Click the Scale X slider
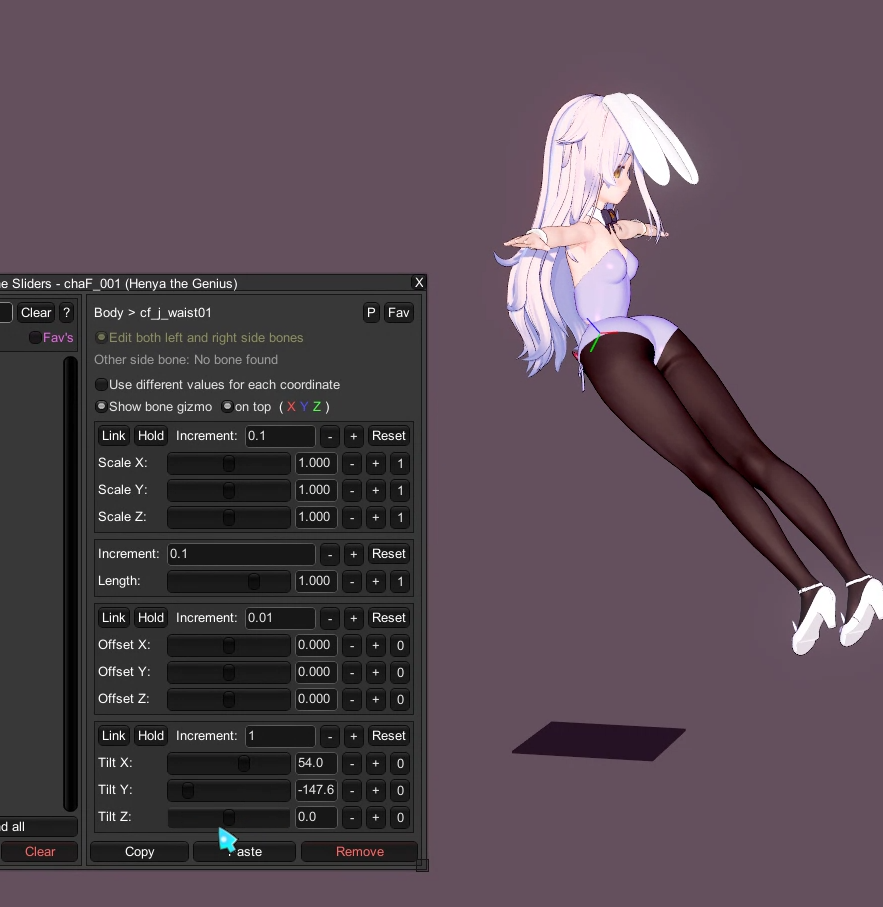Screen dimensions: 883x907 pyautogui.click(x=229, y=463)
